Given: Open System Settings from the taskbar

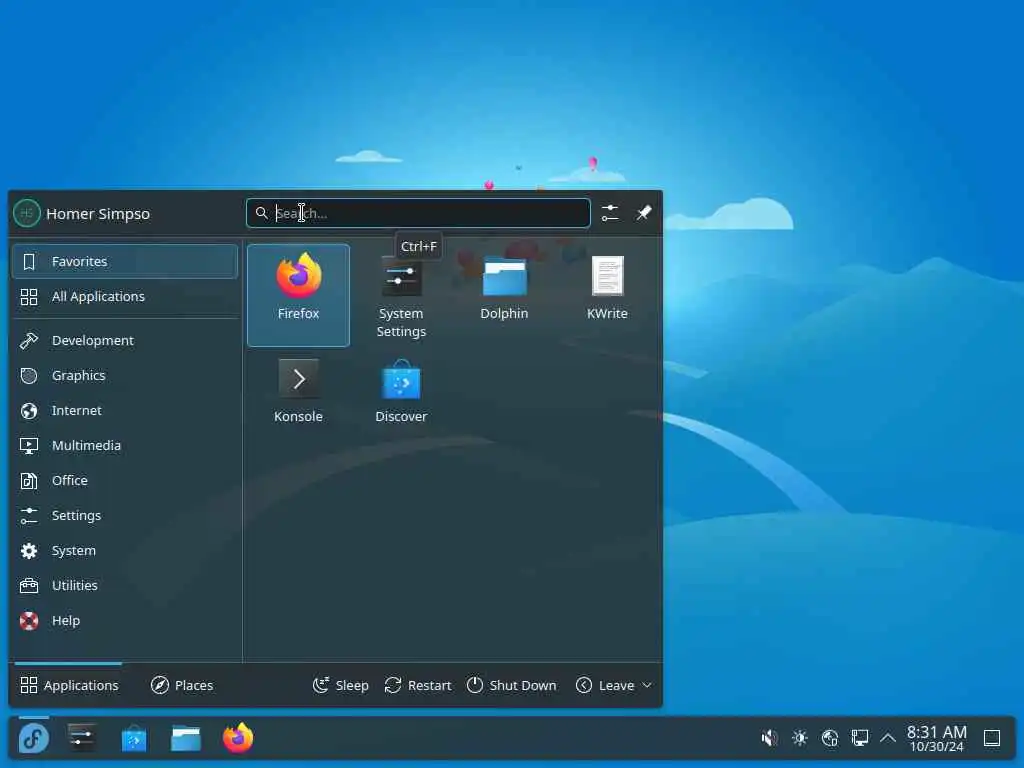Looking at the screenshot, I should (82, 739).
